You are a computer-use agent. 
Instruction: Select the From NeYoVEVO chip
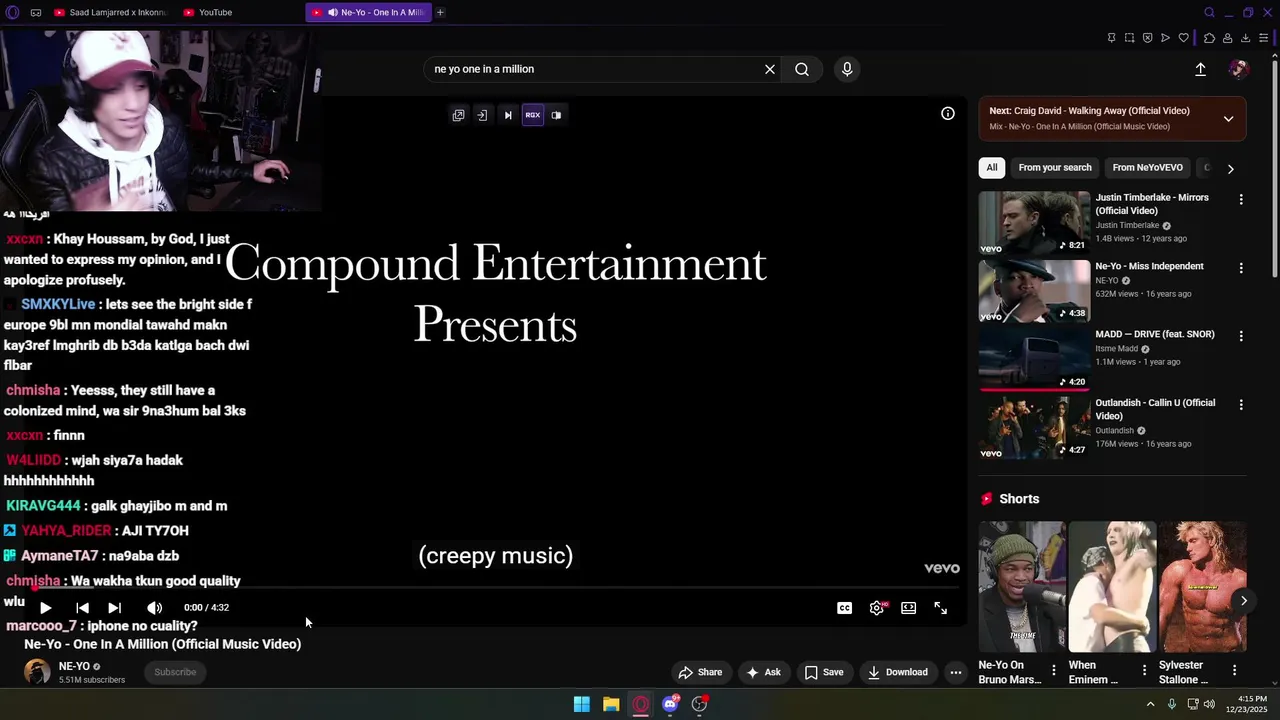coord(1147,168)
